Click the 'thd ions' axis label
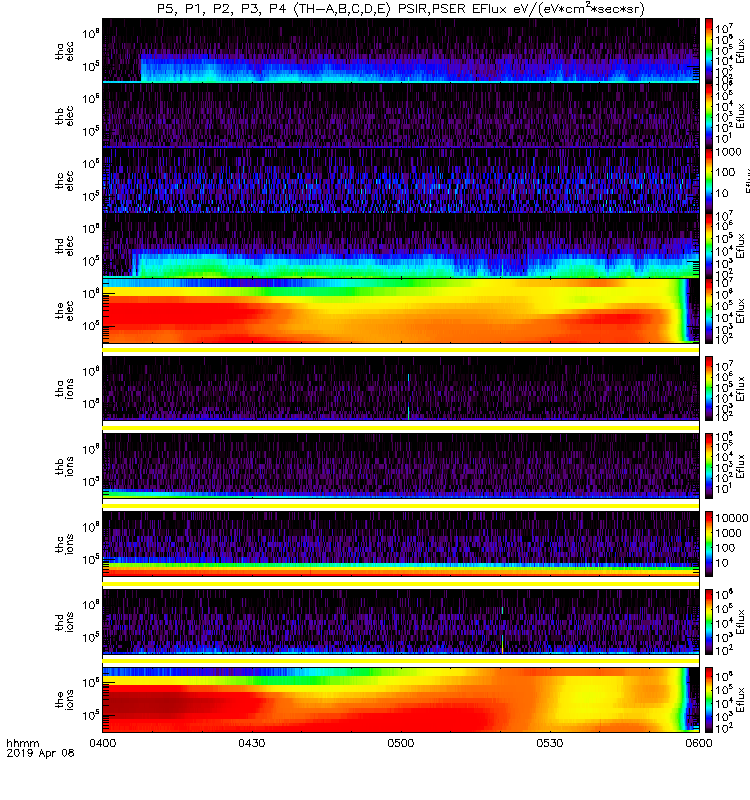The width and height of the screenshot is (750, 800). point(64,622)
